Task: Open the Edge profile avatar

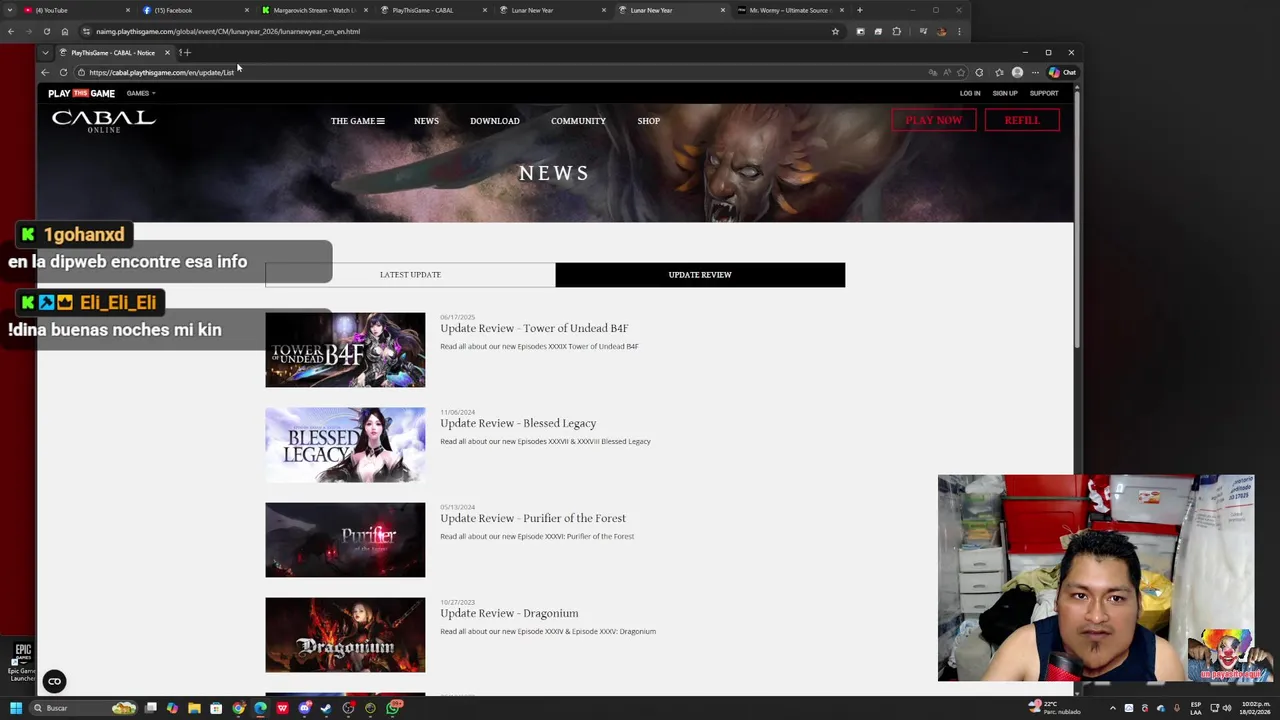Action: point(1017,72)
